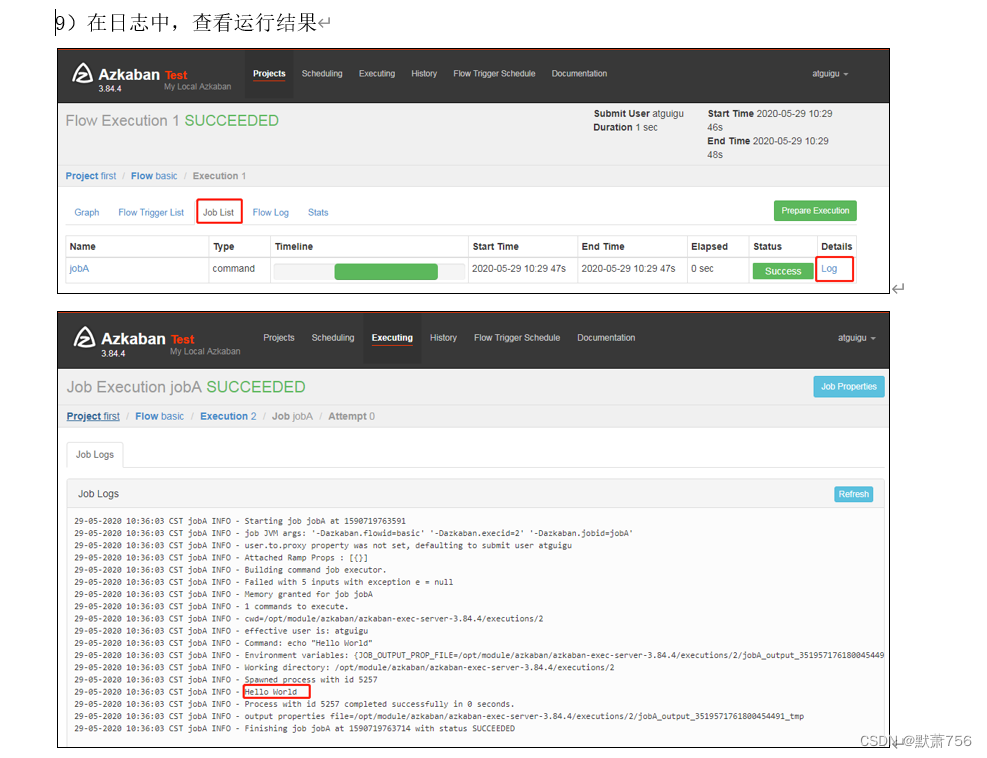Open Scheduling in the bottom navbar
Image resolution: width=987 pixels, height=758 pixels.
(x=333, y=338)
